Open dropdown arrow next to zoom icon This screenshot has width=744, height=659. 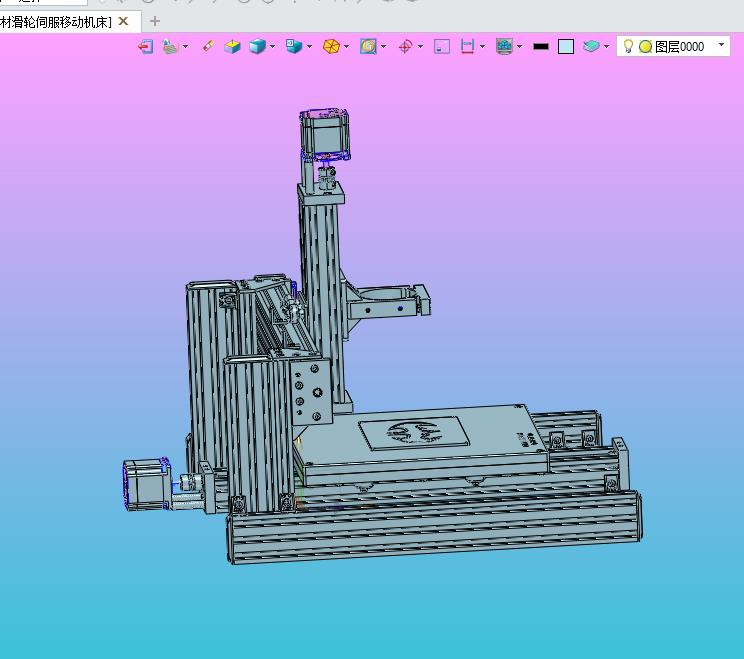click(383, 46)
